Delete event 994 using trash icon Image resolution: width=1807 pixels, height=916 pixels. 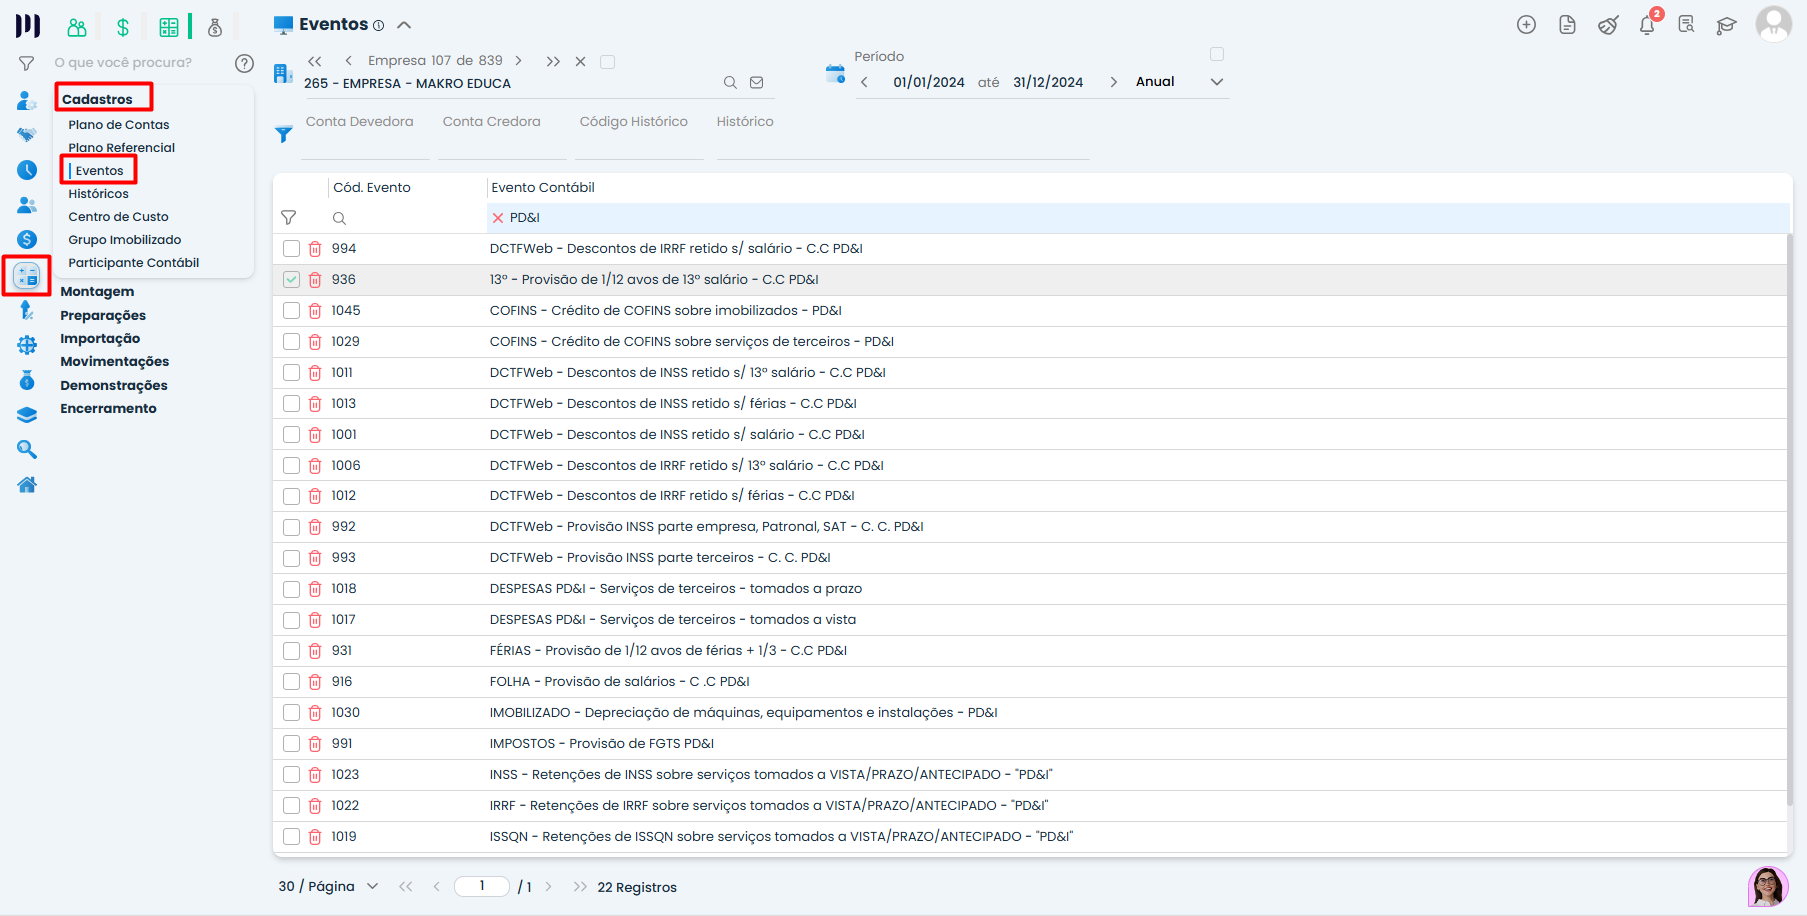click(x=315, y=249)
